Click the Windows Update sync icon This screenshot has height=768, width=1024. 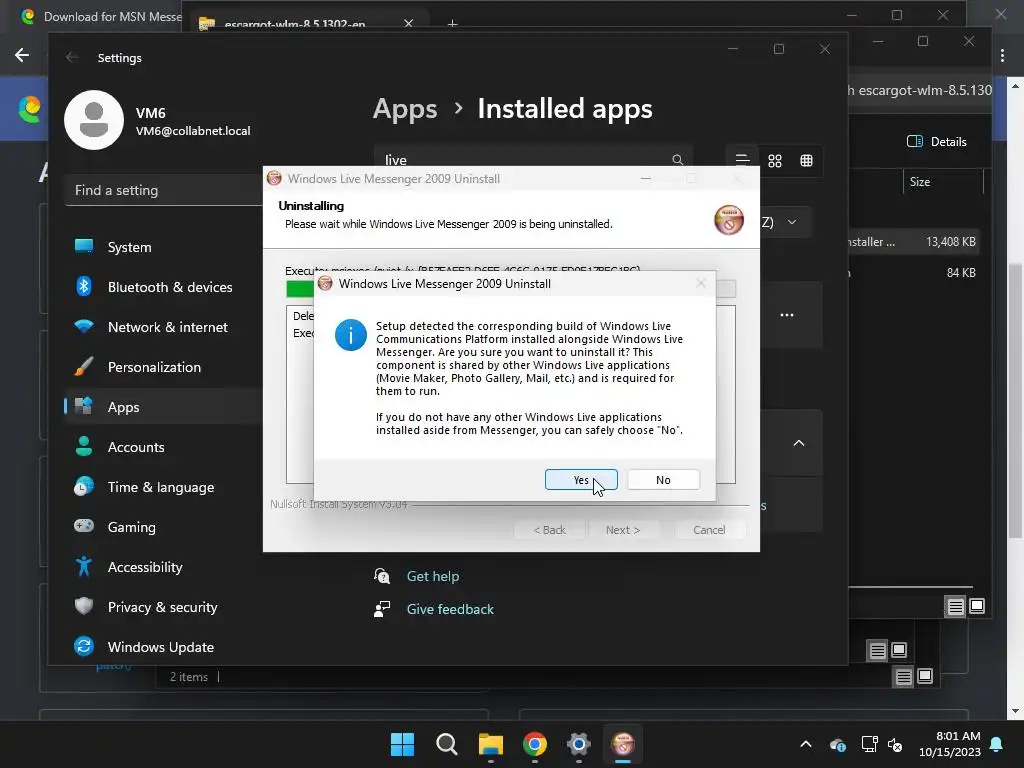[84, 647]
